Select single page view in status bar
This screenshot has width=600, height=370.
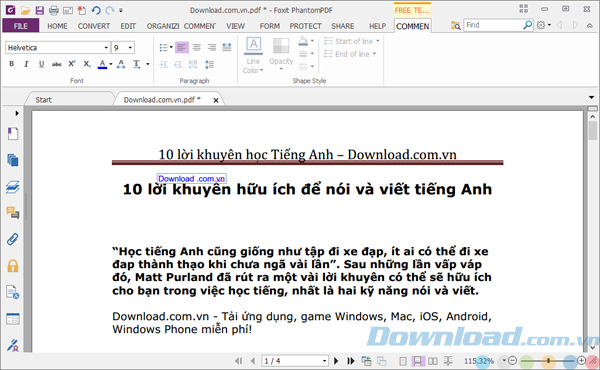pyautogui.click(x=403, y=361)
